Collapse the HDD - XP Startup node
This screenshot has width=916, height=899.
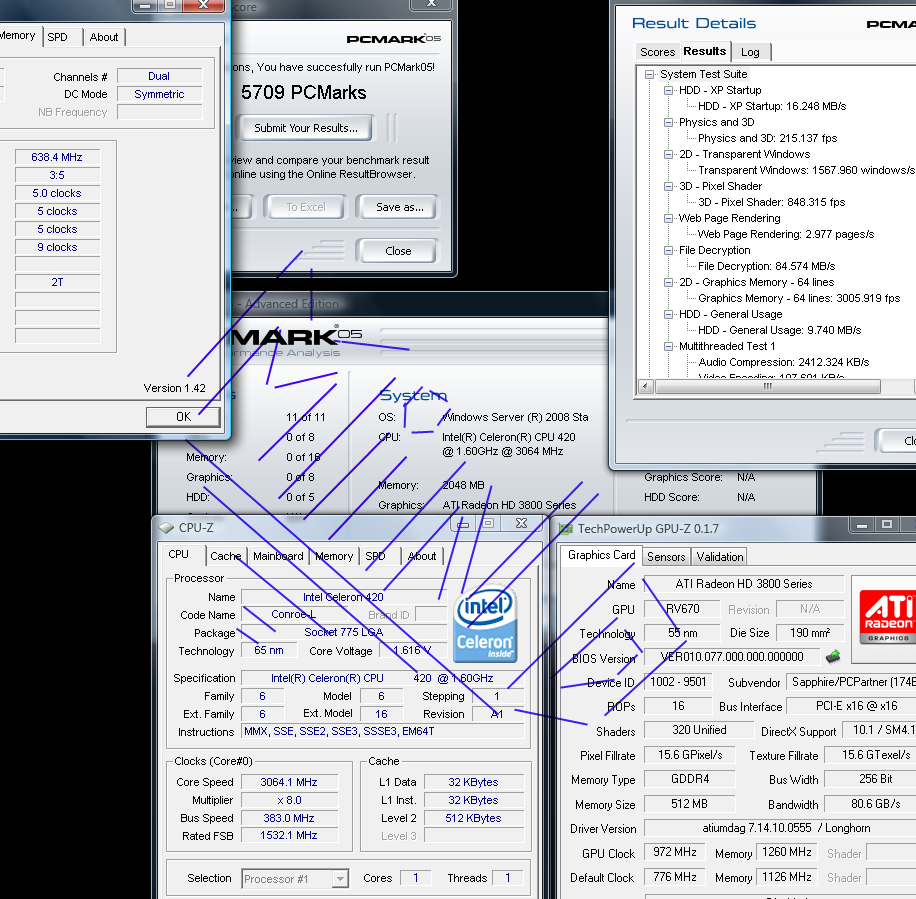(x=668, y=91)
